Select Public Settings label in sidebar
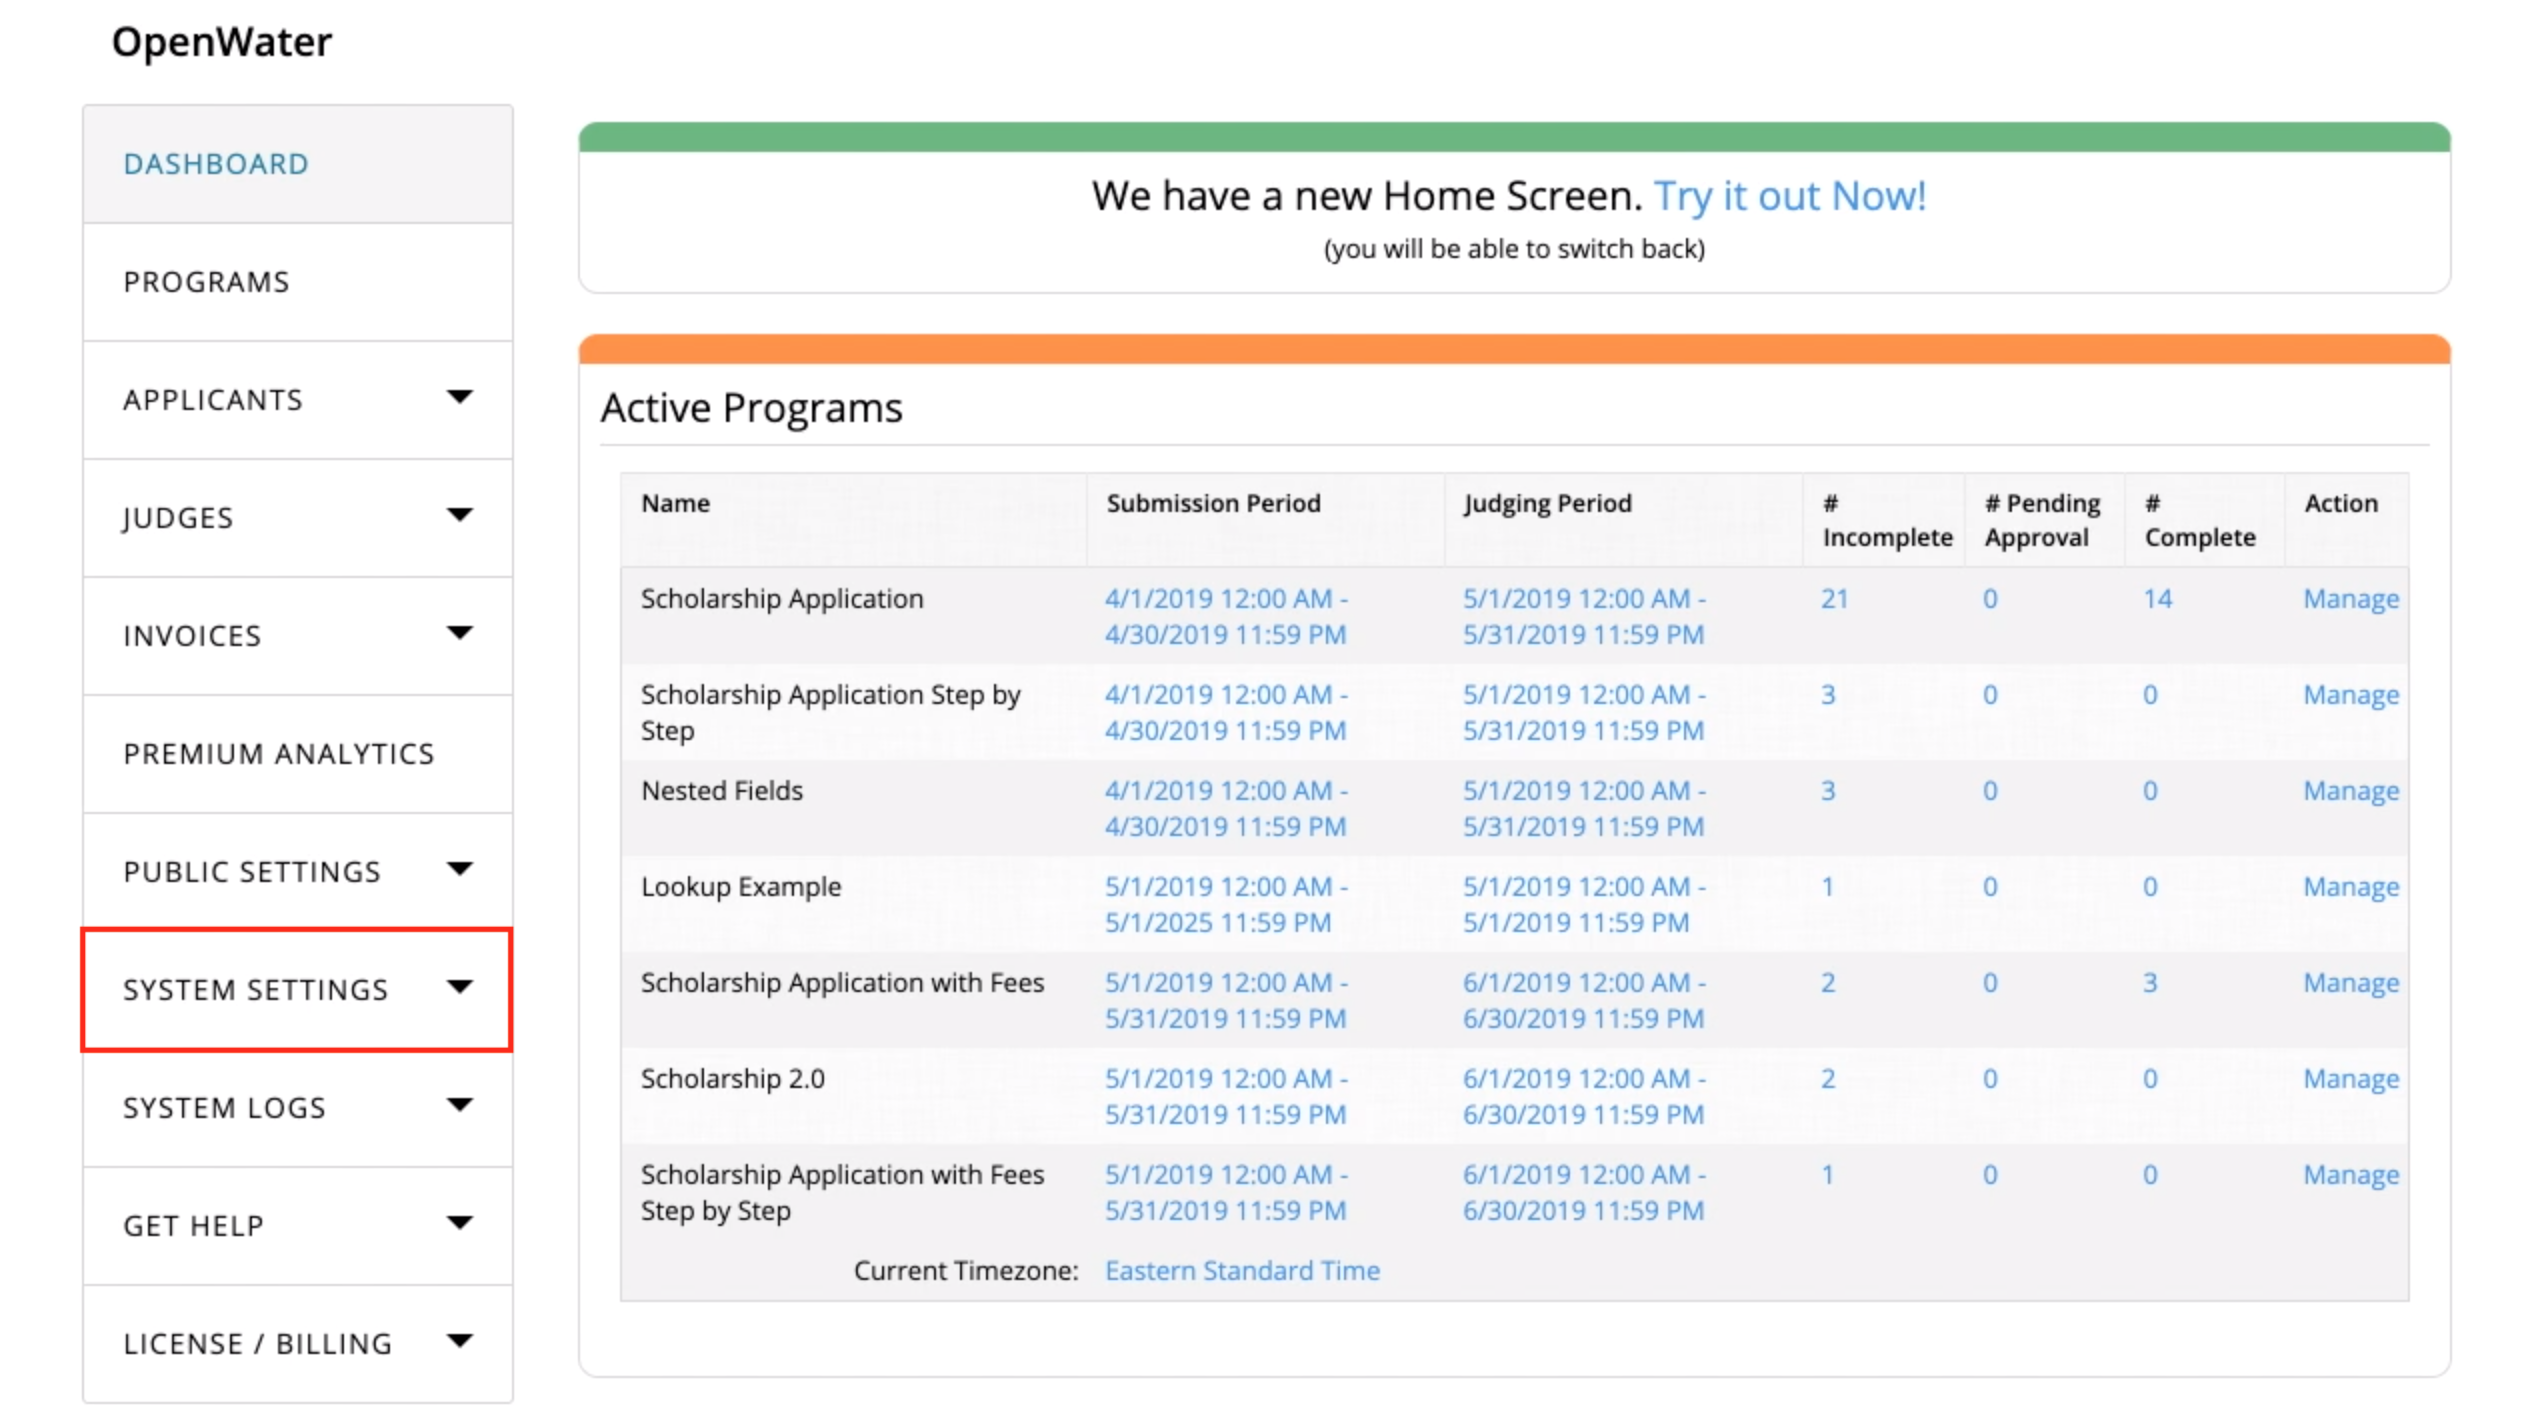The height and width of the screenshot is (1420, 2546). click(x=252, y=872)
